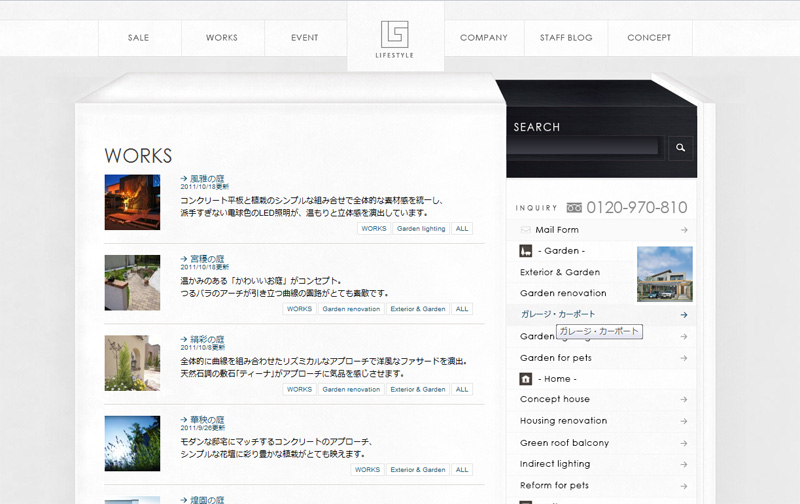Open the LIFESTYLE logo home link
The image size is (800, 504).
pos(395,39)
